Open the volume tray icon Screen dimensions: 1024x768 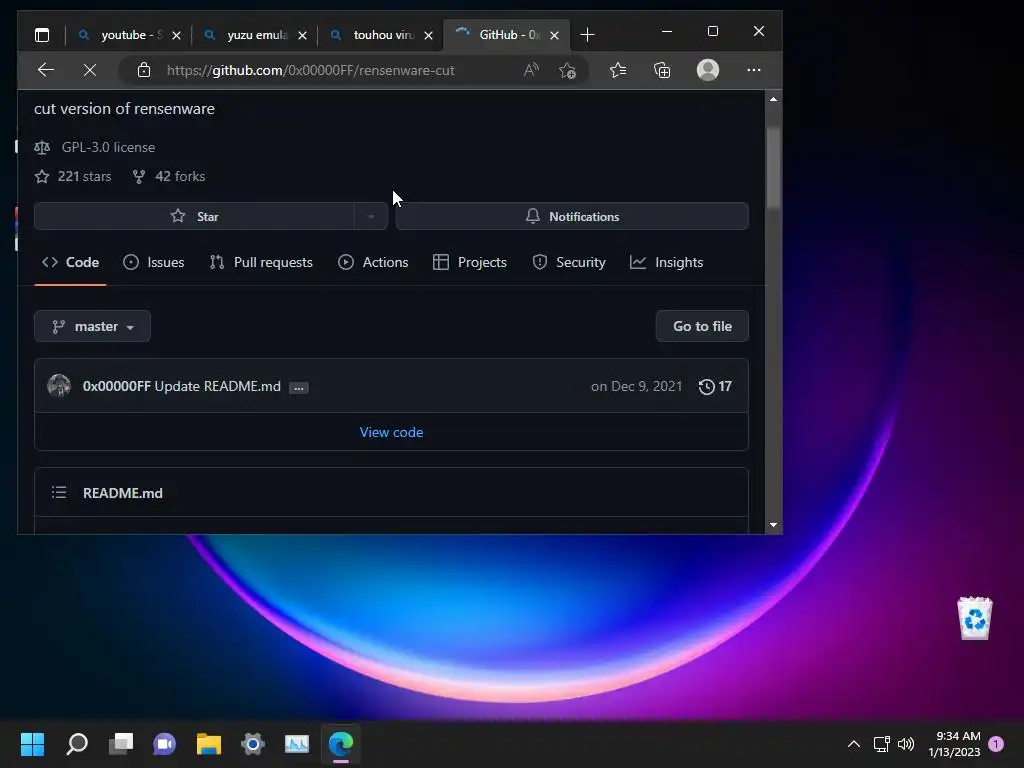tap(906, 744)
